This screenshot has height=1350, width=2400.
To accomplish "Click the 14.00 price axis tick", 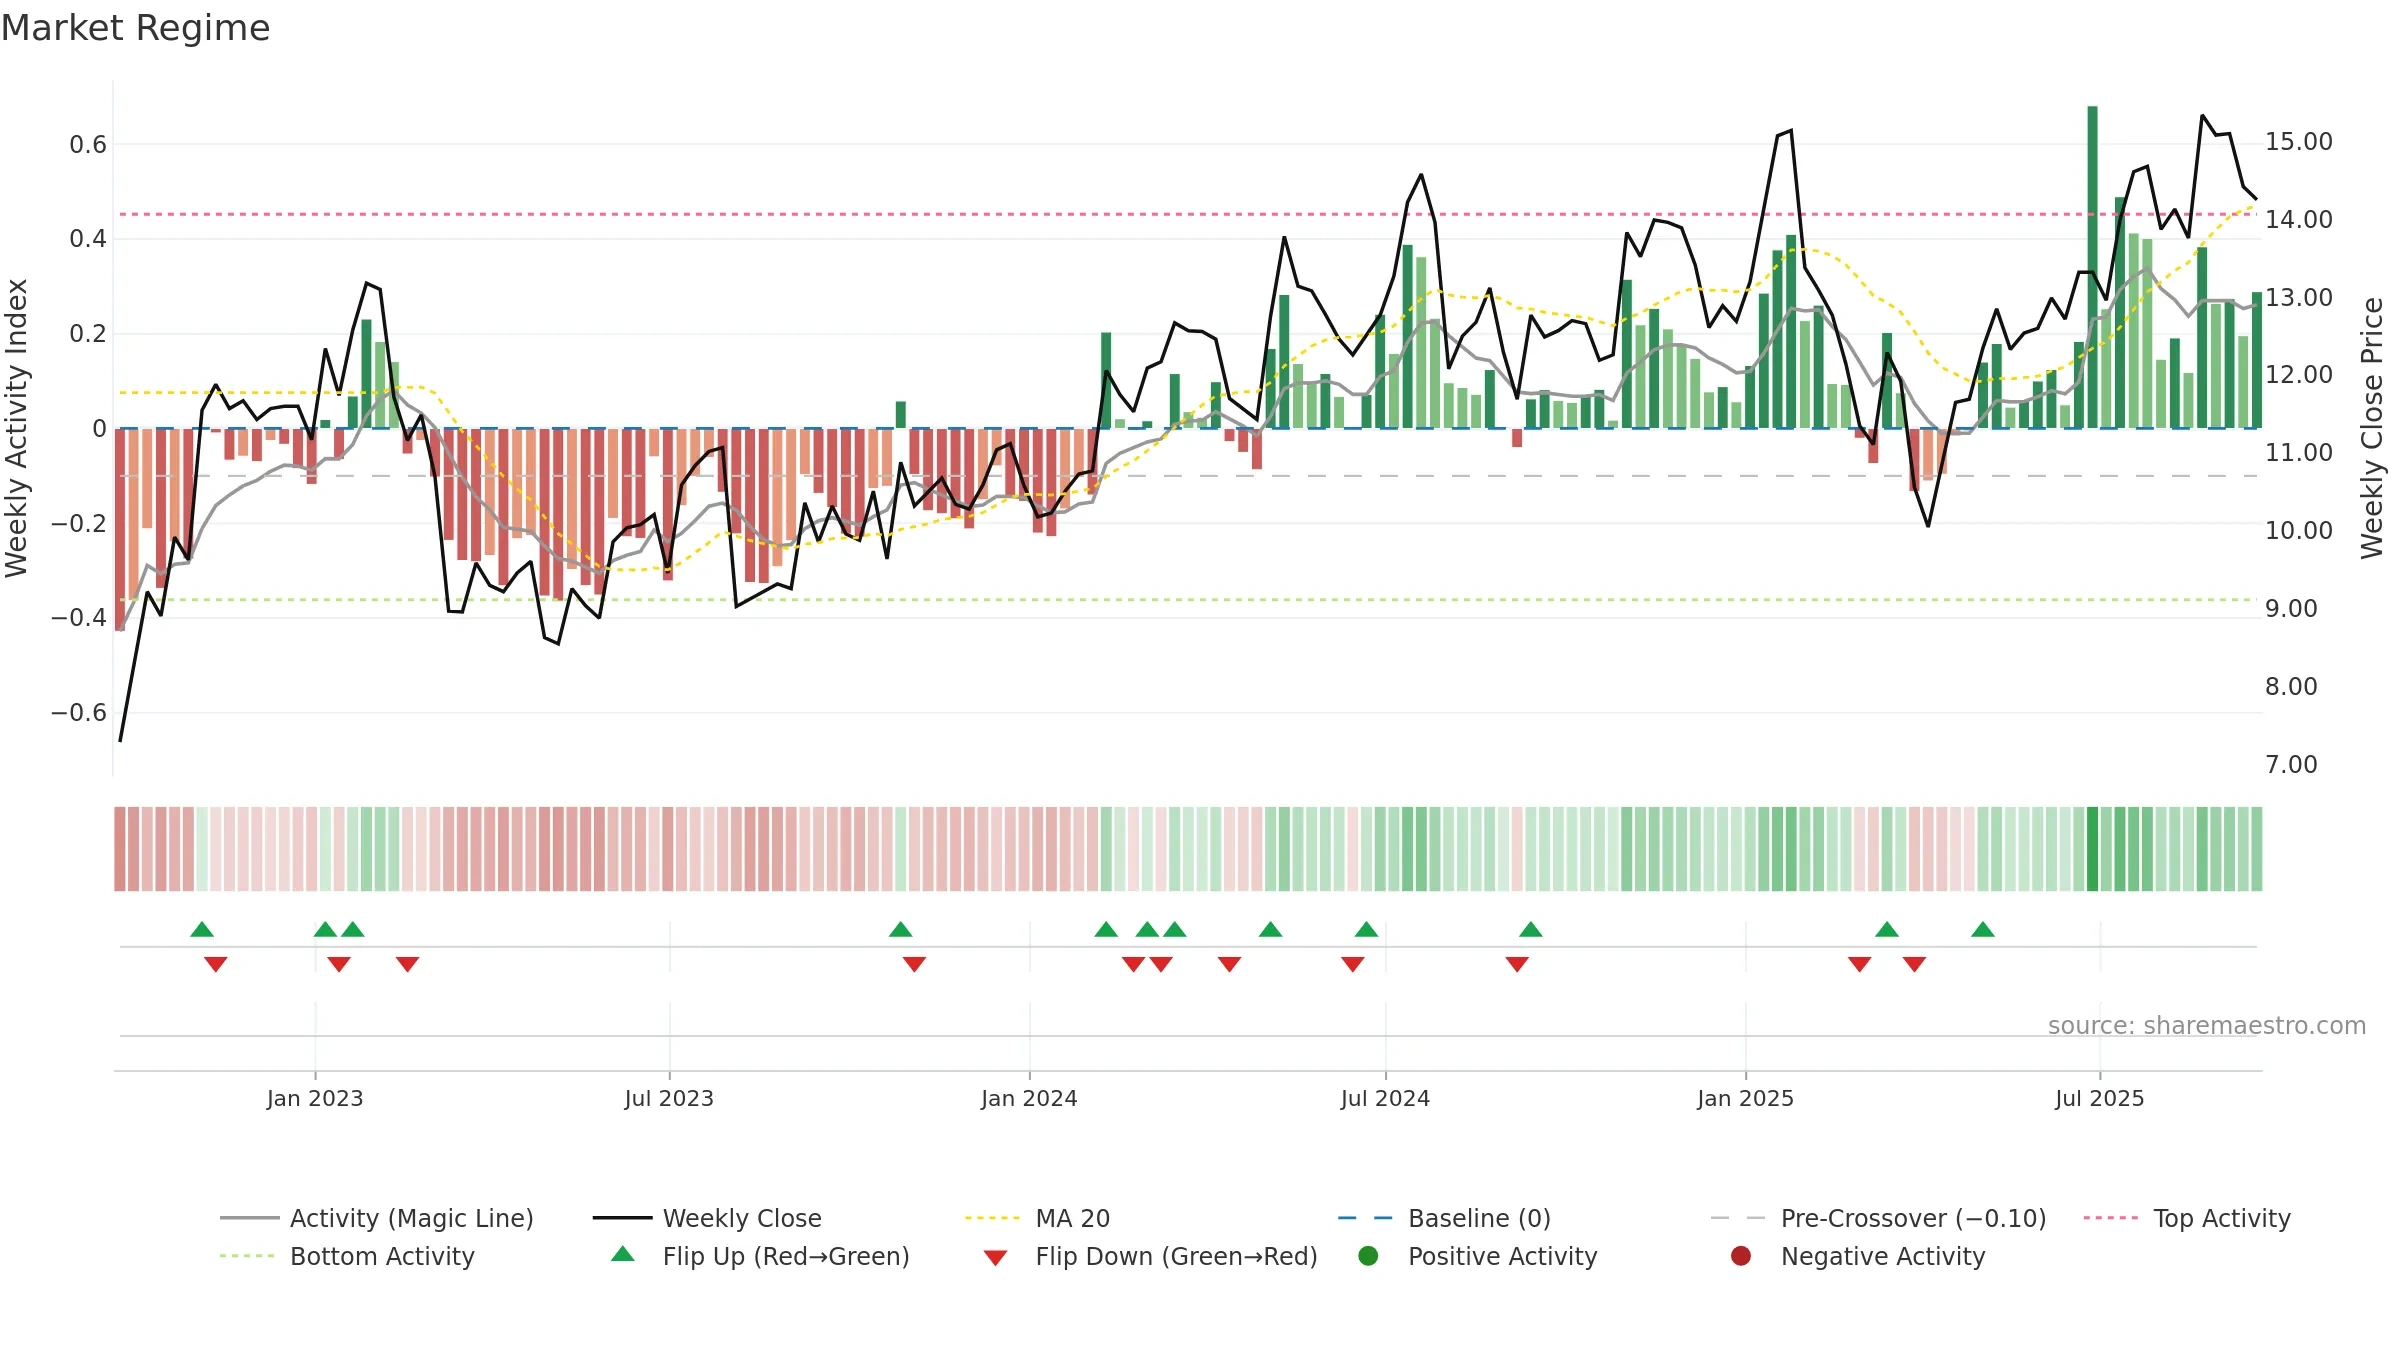I will click(2299, 219).
